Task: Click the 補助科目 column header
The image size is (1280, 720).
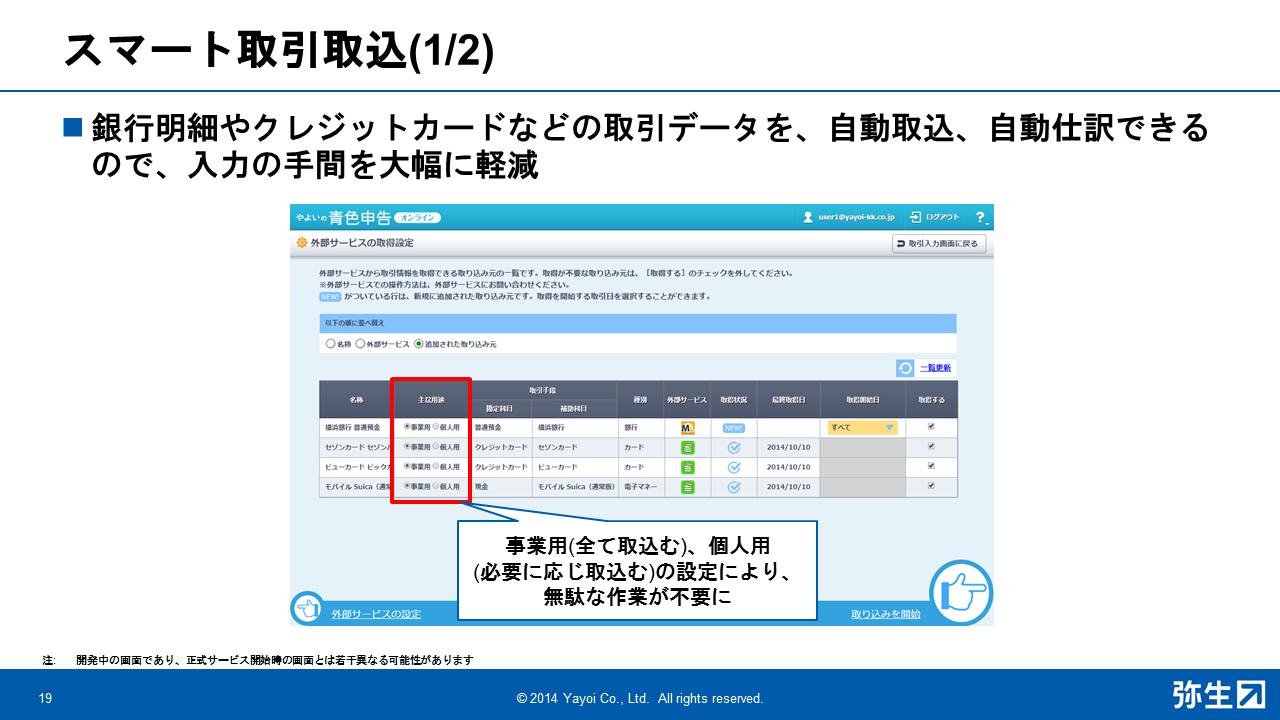Action: click(x=573, y=409)
